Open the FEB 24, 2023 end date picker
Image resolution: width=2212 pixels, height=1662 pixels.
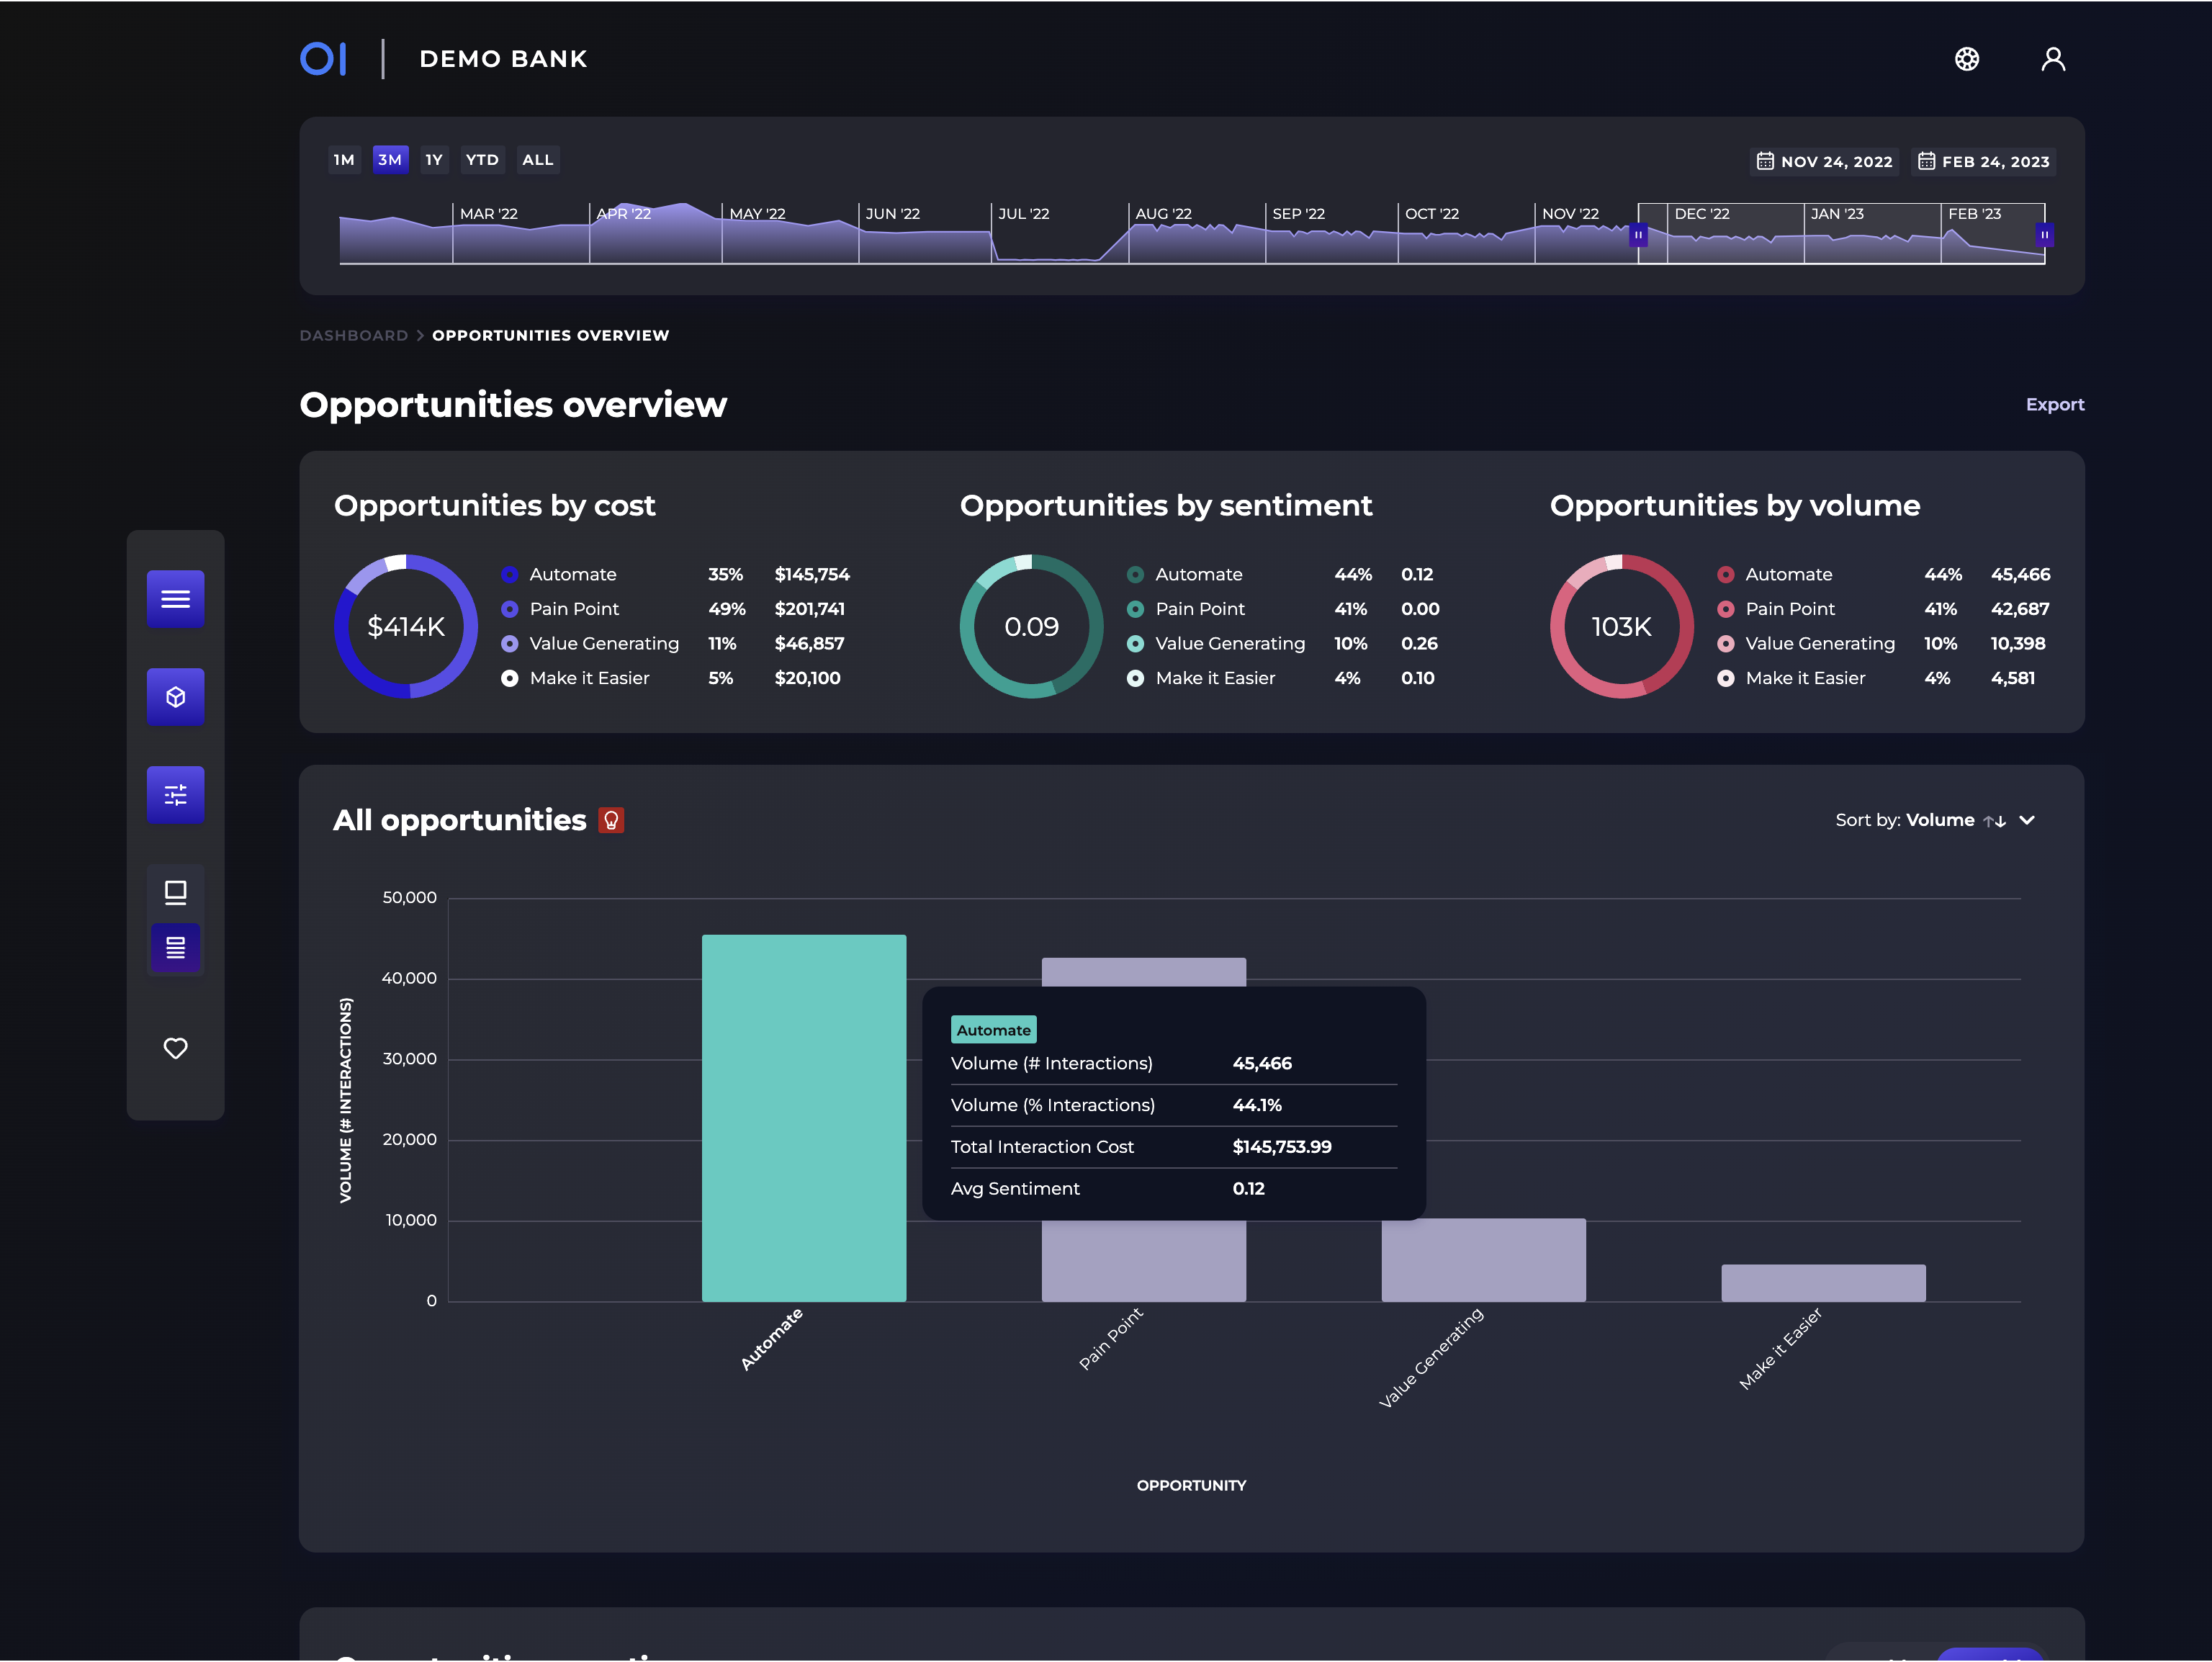coord(1985,162)
